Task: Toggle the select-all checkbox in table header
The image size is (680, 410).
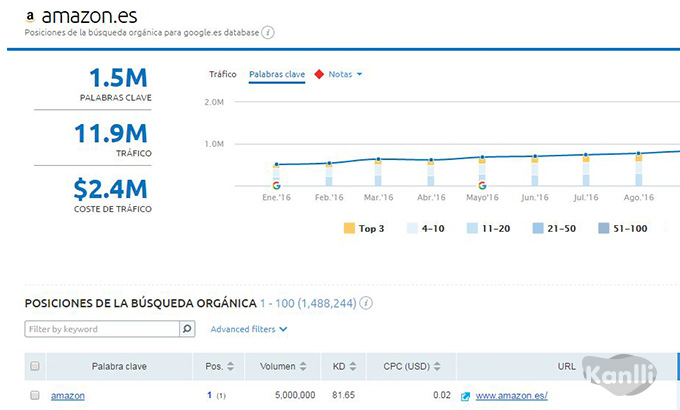Action: tap(35, 366)
